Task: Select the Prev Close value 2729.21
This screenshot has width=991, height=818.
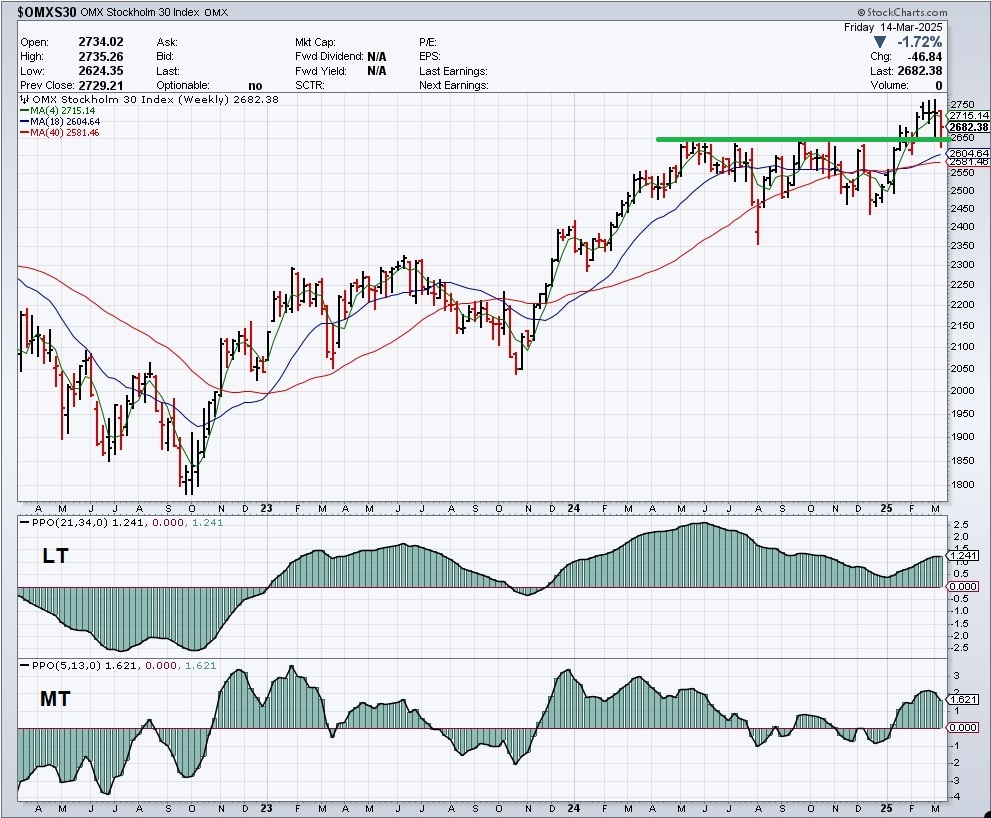Action: [x=100, y=85]
